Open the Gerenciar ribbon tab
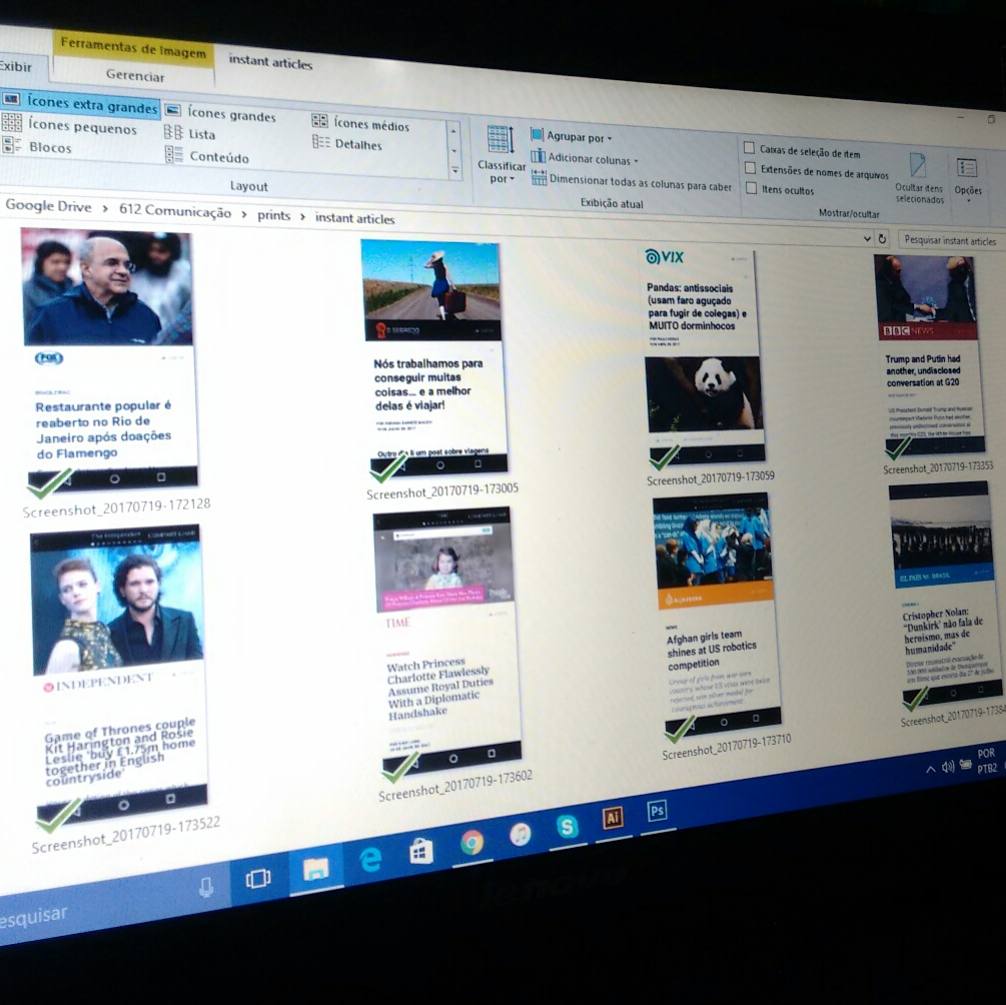The image size is (1006, 1005). coord(135,76)
